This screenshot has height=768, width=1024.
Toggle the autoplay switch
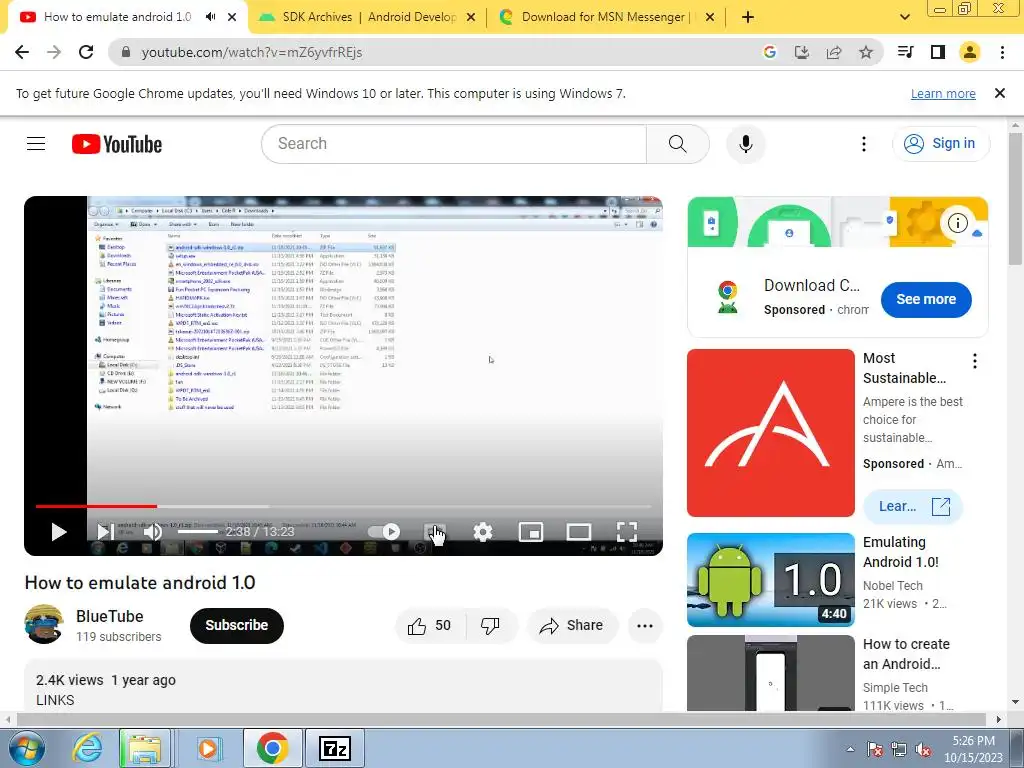(384, 532)
